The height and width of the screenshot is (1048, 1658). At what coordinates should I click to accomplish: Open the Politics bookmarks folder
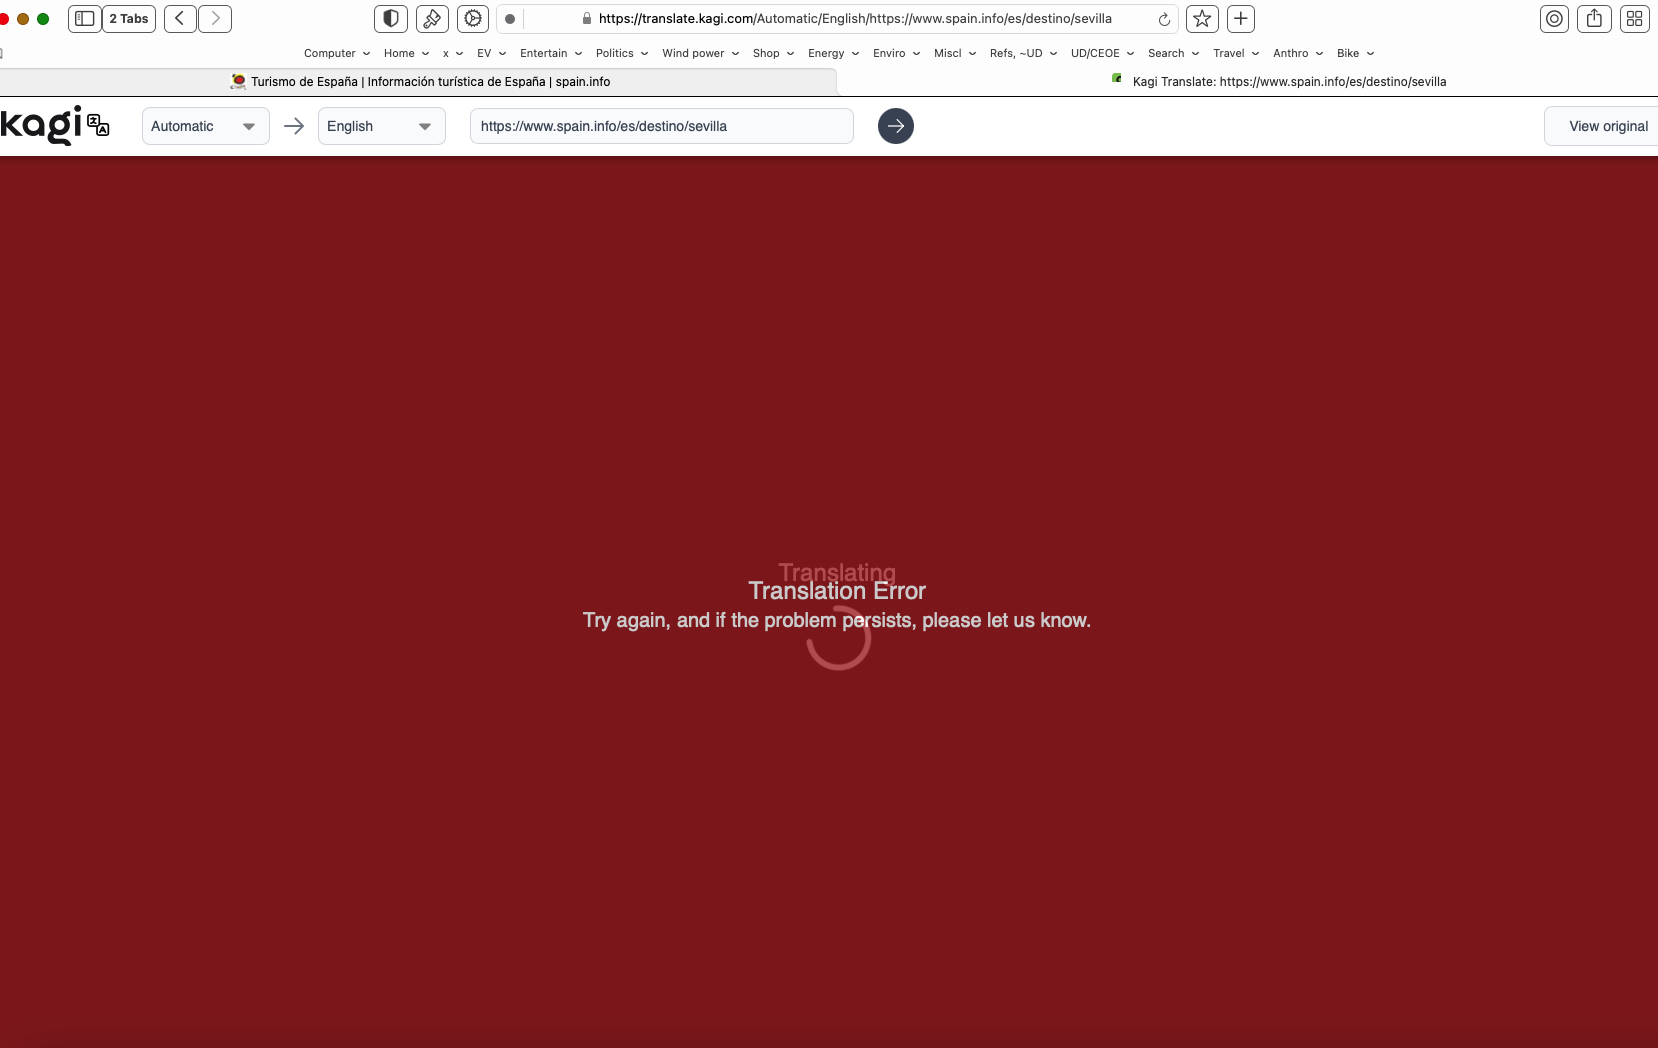tap(621, 53)
